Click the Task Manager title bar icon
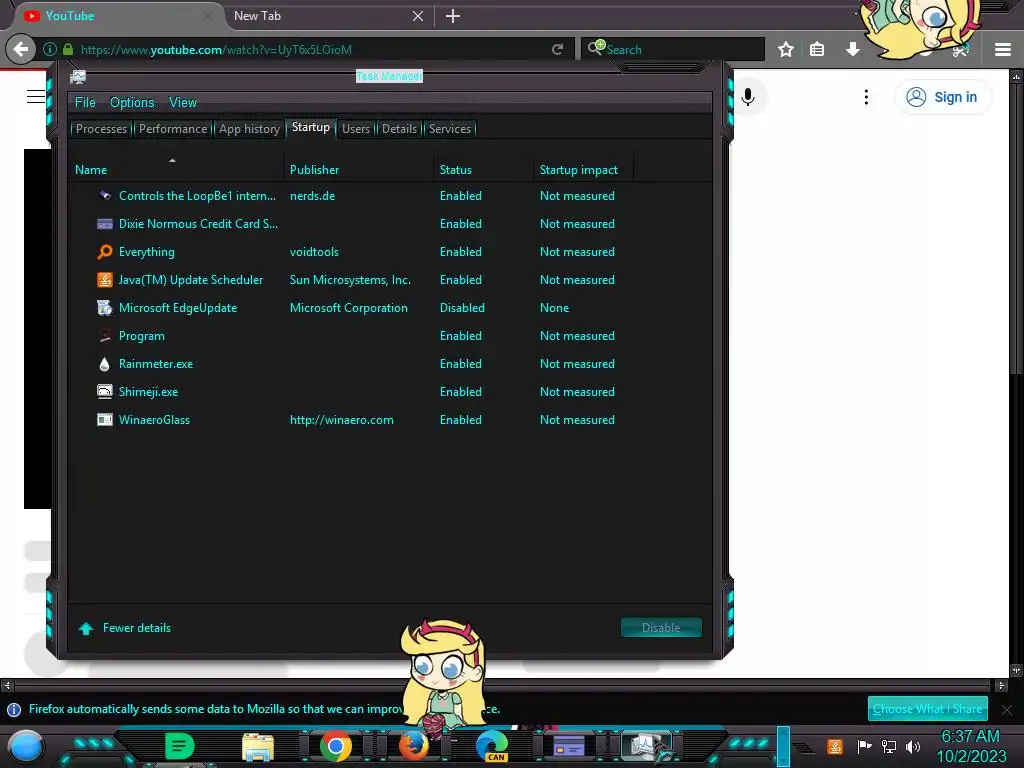Viewport: 1024px width, 768px height. [78, 77]
